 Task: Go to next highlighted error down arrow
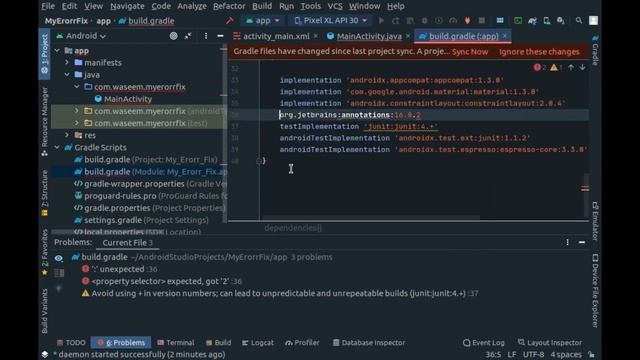582,67
